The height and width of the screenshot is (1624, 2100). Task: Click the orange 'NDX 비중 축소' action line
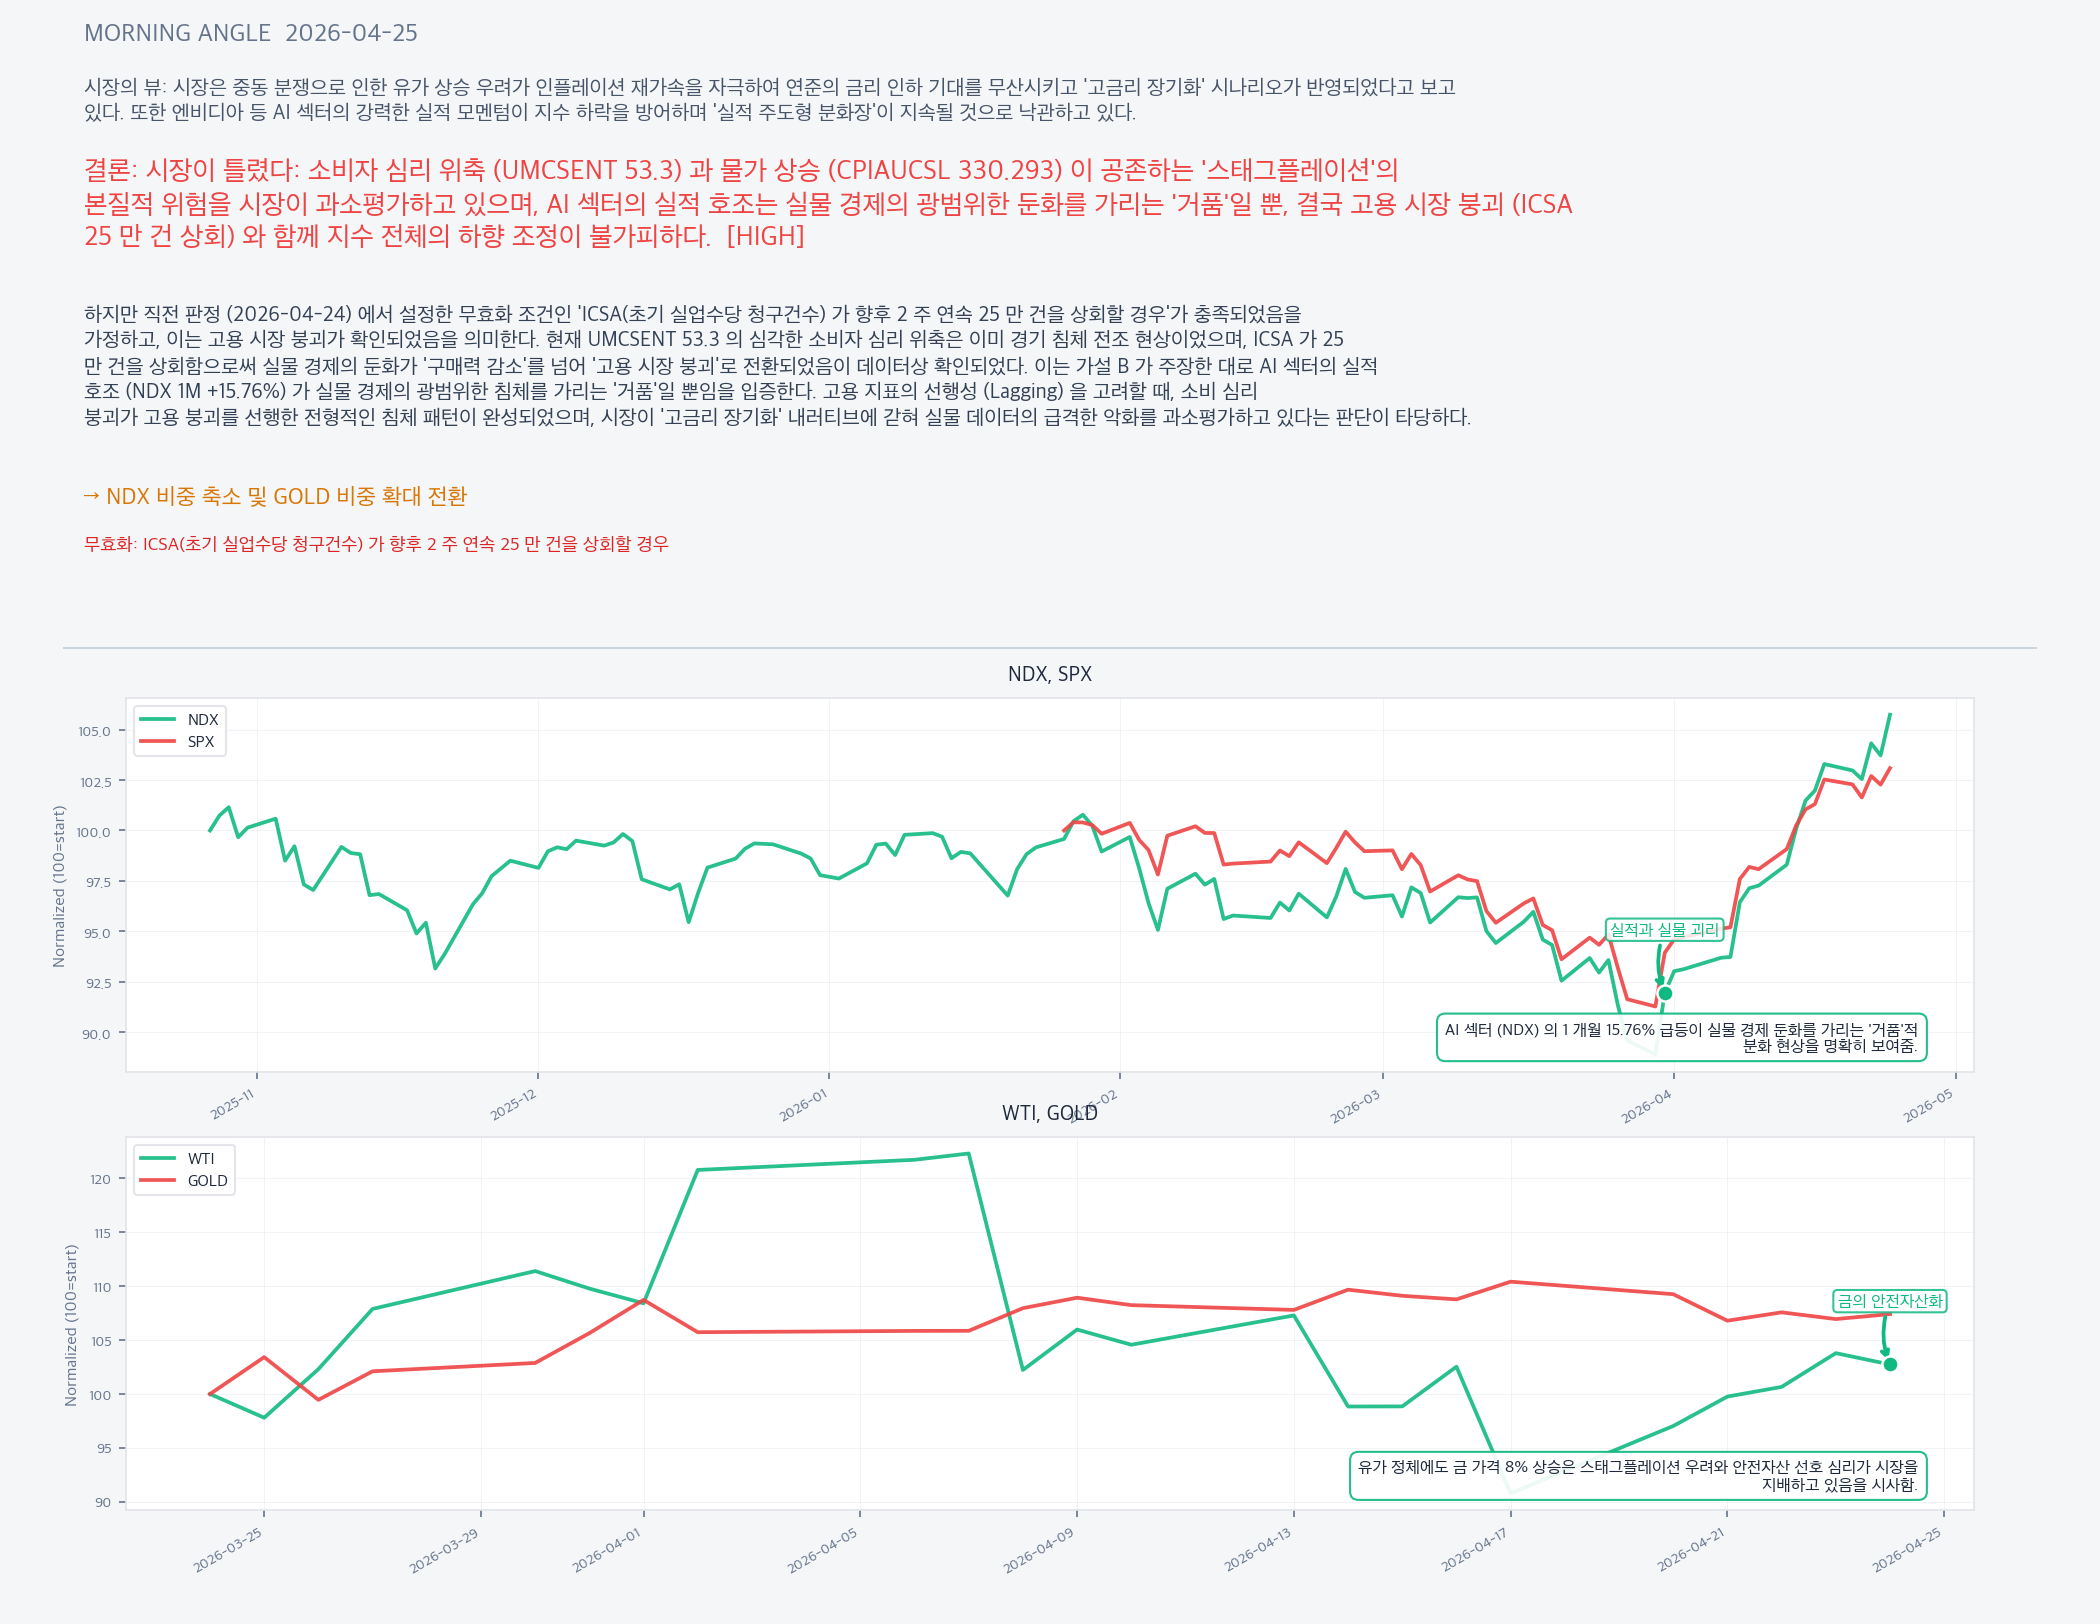(x=276, y=496)
